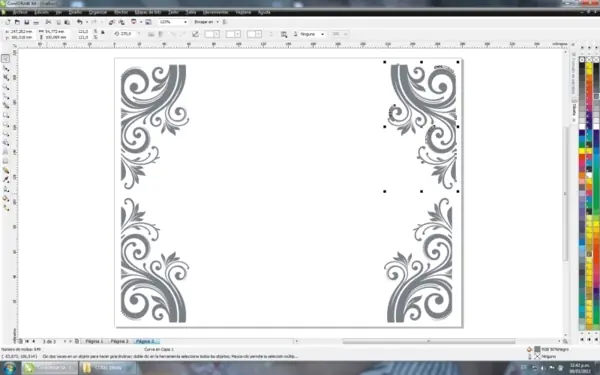
Task: Select the Rectangle tool in the toolbox
Action: pos(5,115)
